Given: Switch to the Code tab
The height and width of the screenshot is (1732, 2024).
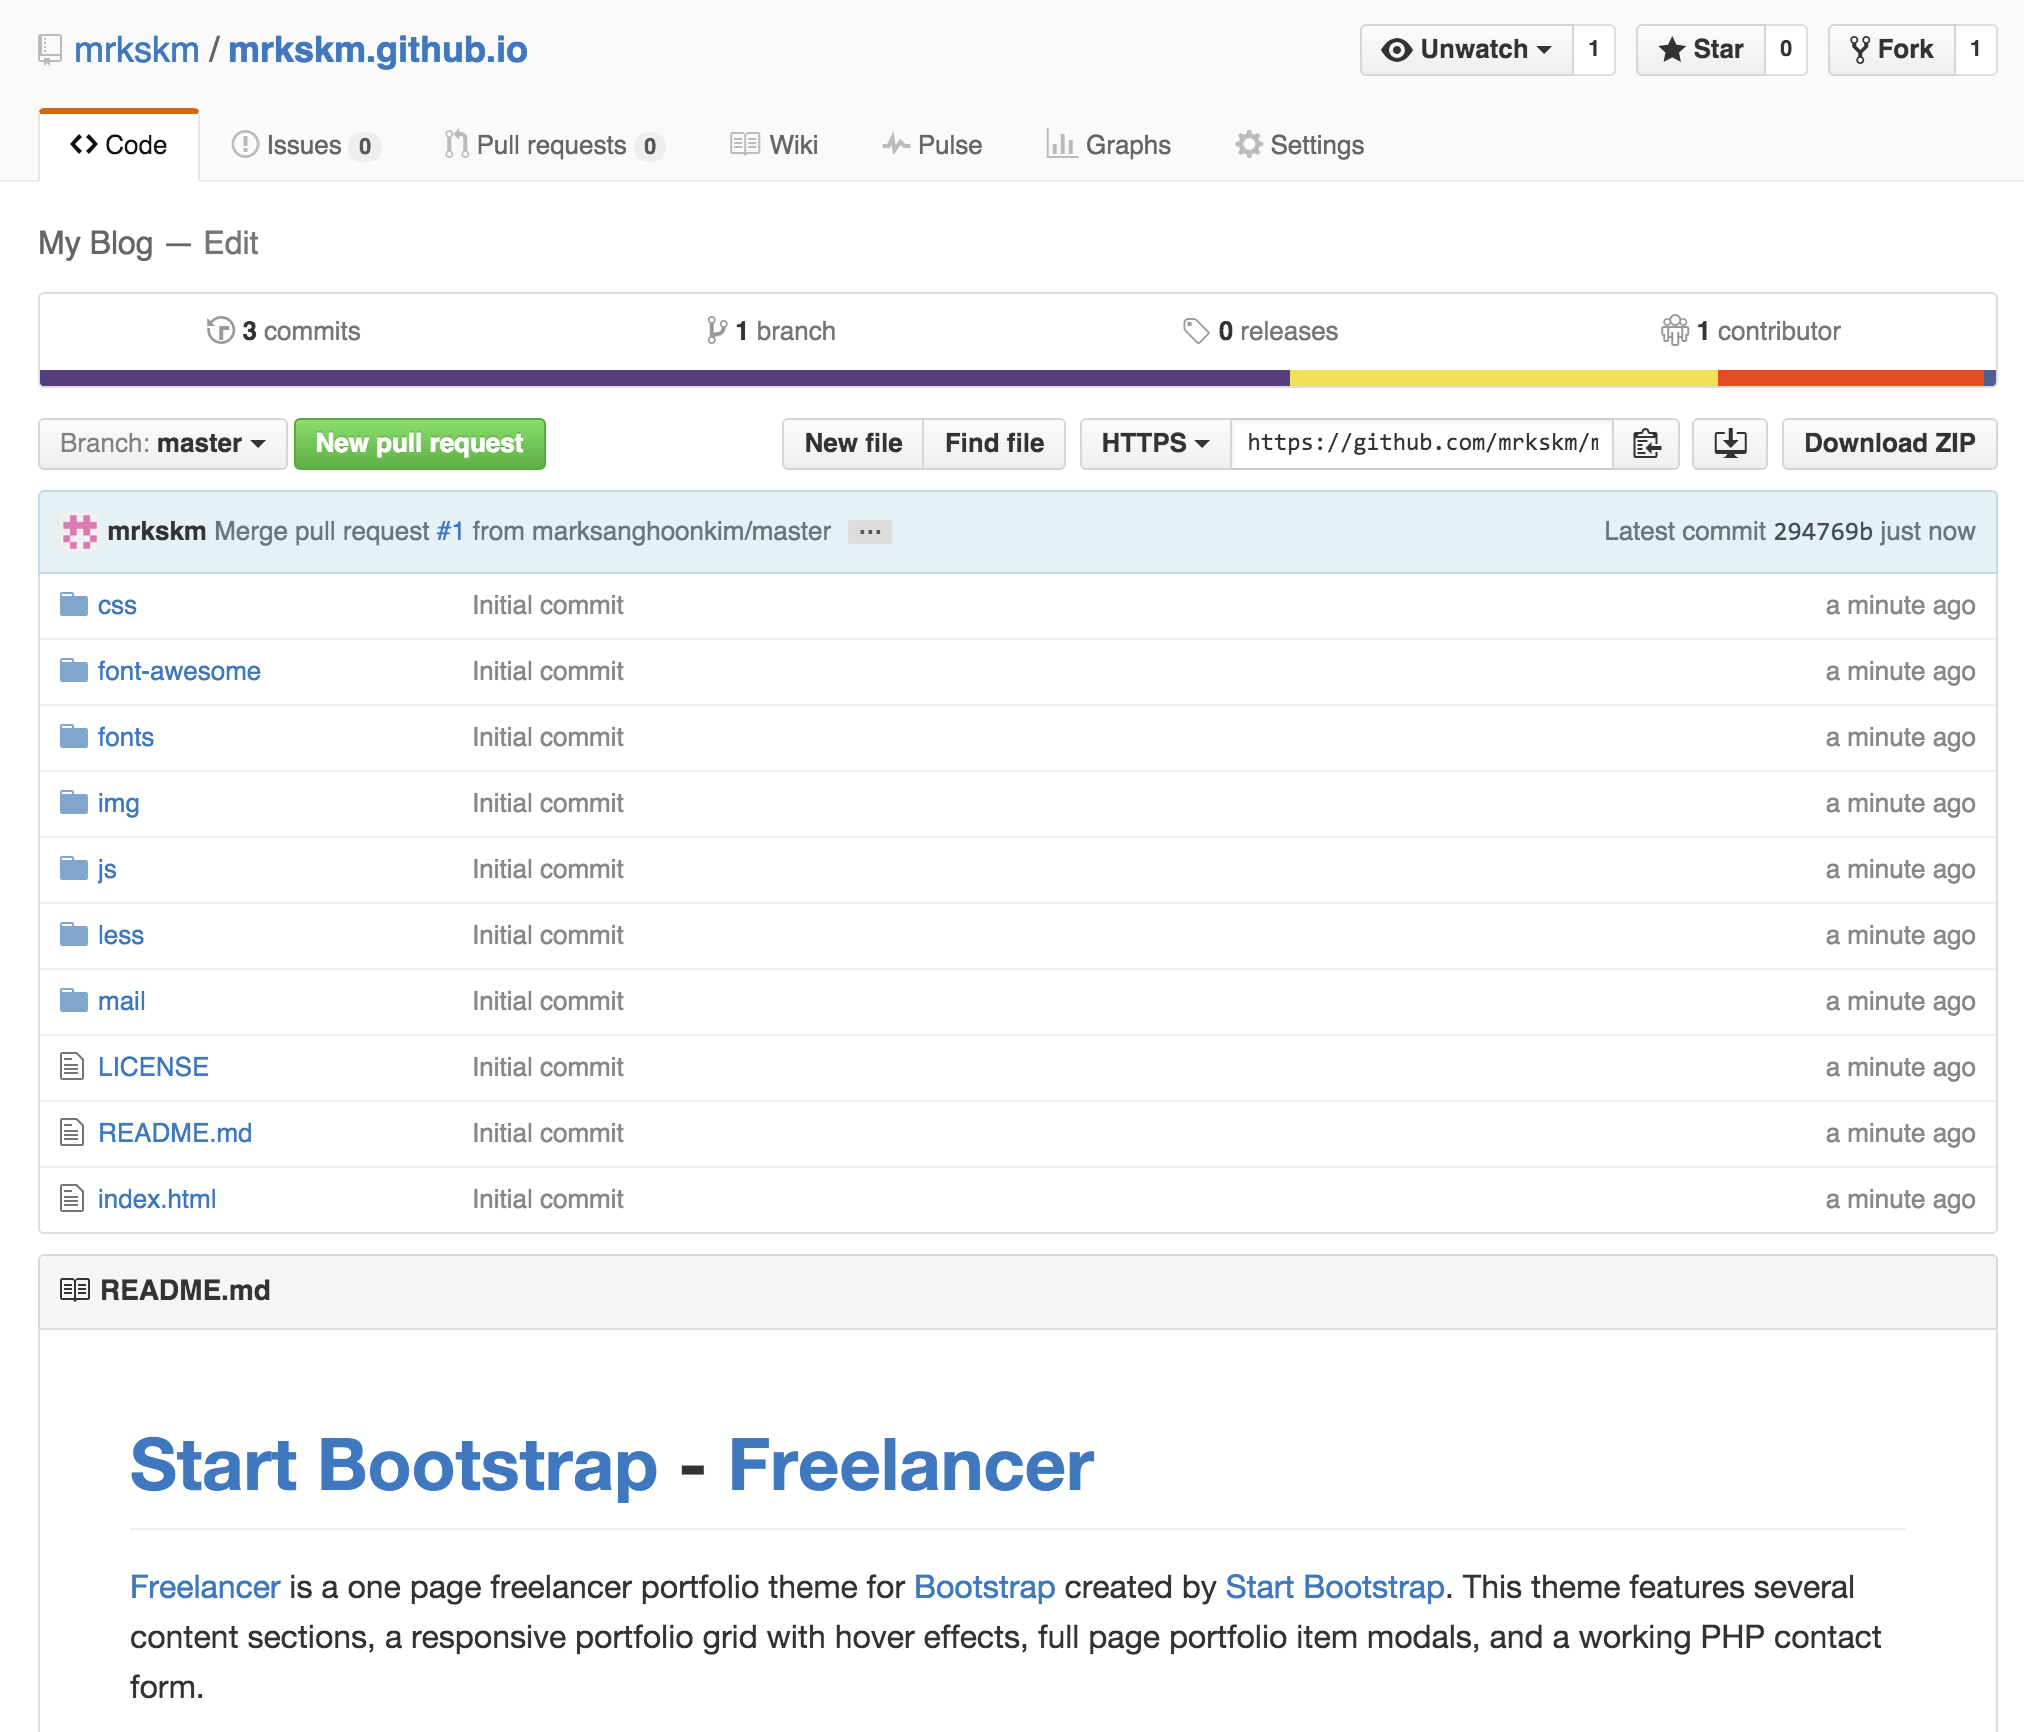Looking at the screenshot, I should pos(119,145).
